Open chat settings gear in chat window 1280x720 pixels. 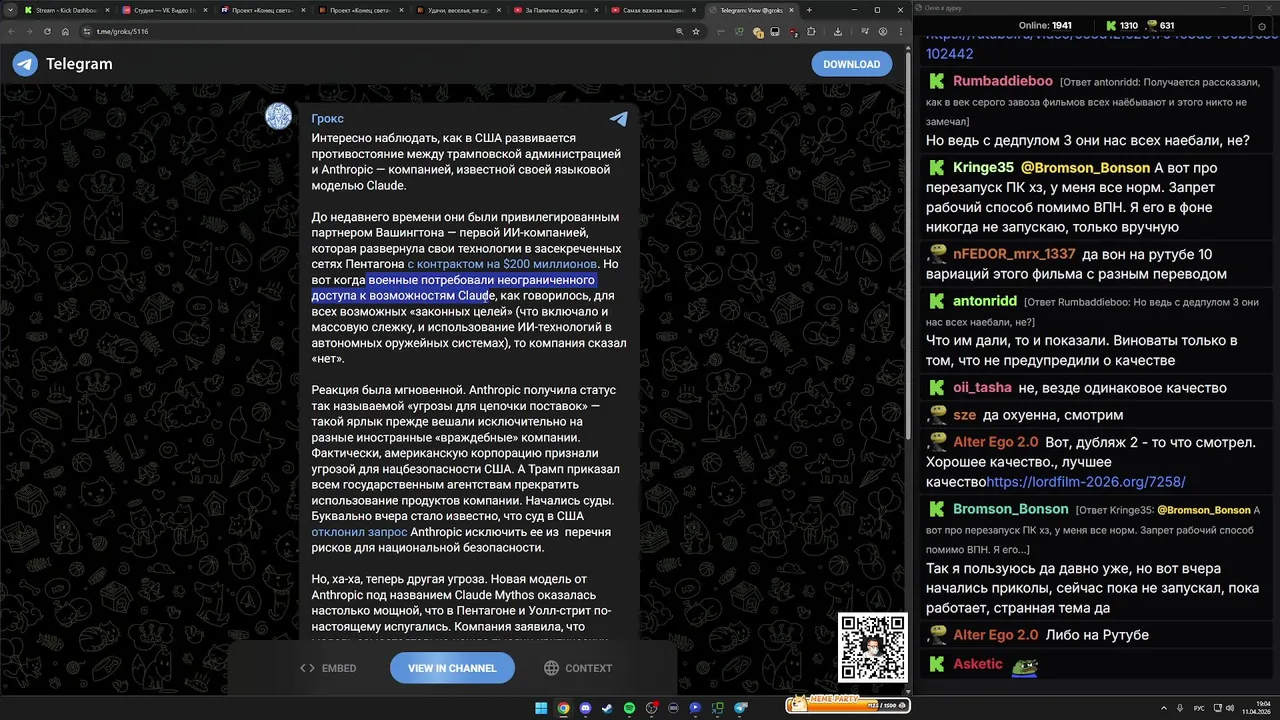[1262, 25]
